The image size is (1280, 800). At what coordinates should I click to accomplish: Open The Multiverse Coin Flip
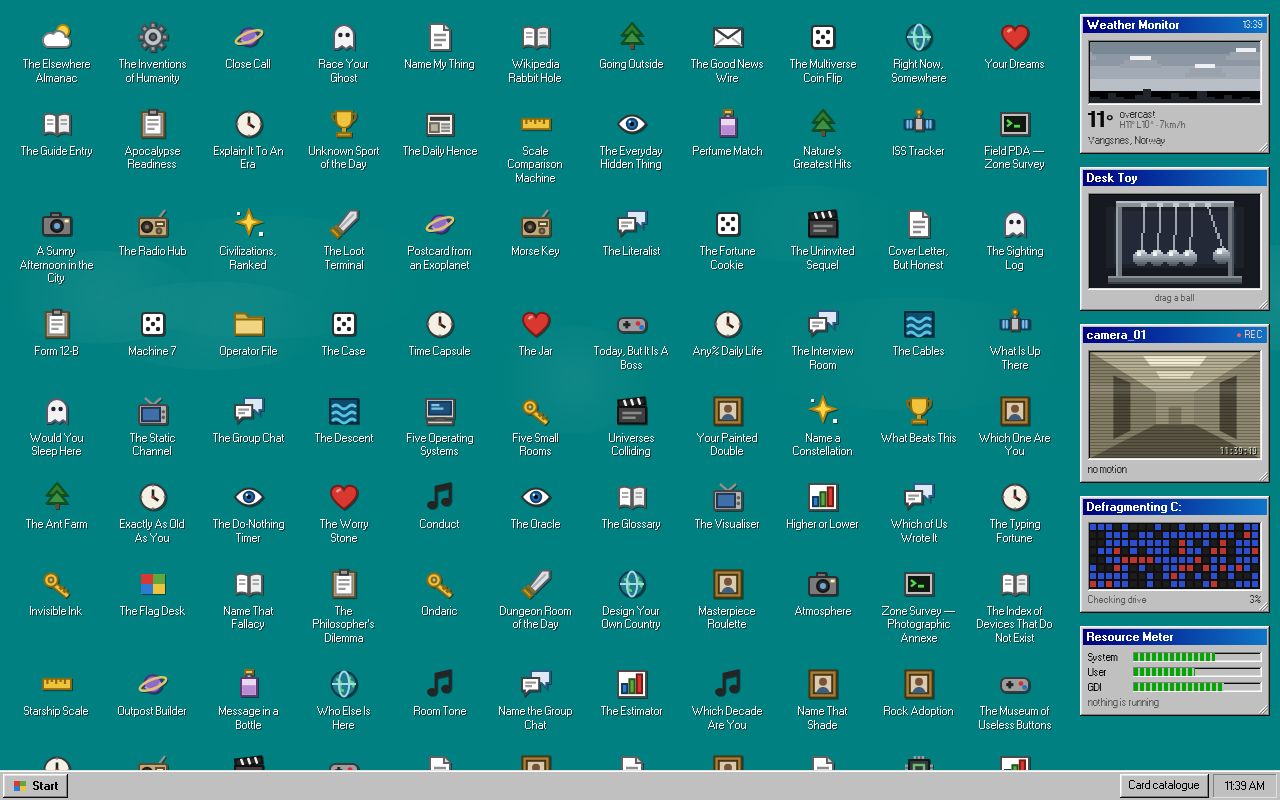(823, 38)
